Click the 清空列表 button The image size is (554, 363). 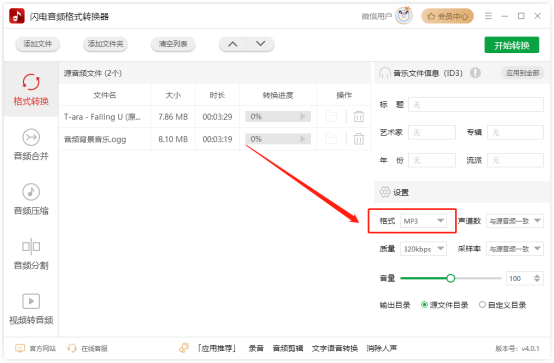coord(173,44)
